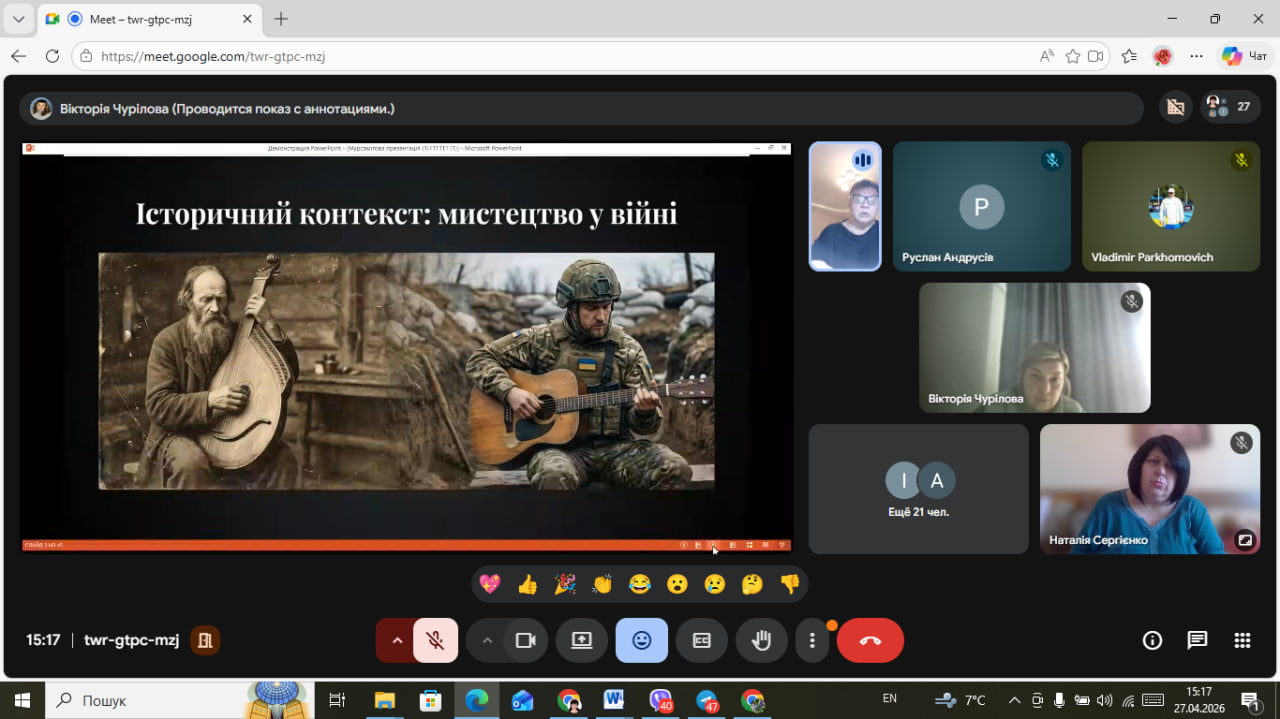Open the in-call chat panel

[x=1197, y=641]
